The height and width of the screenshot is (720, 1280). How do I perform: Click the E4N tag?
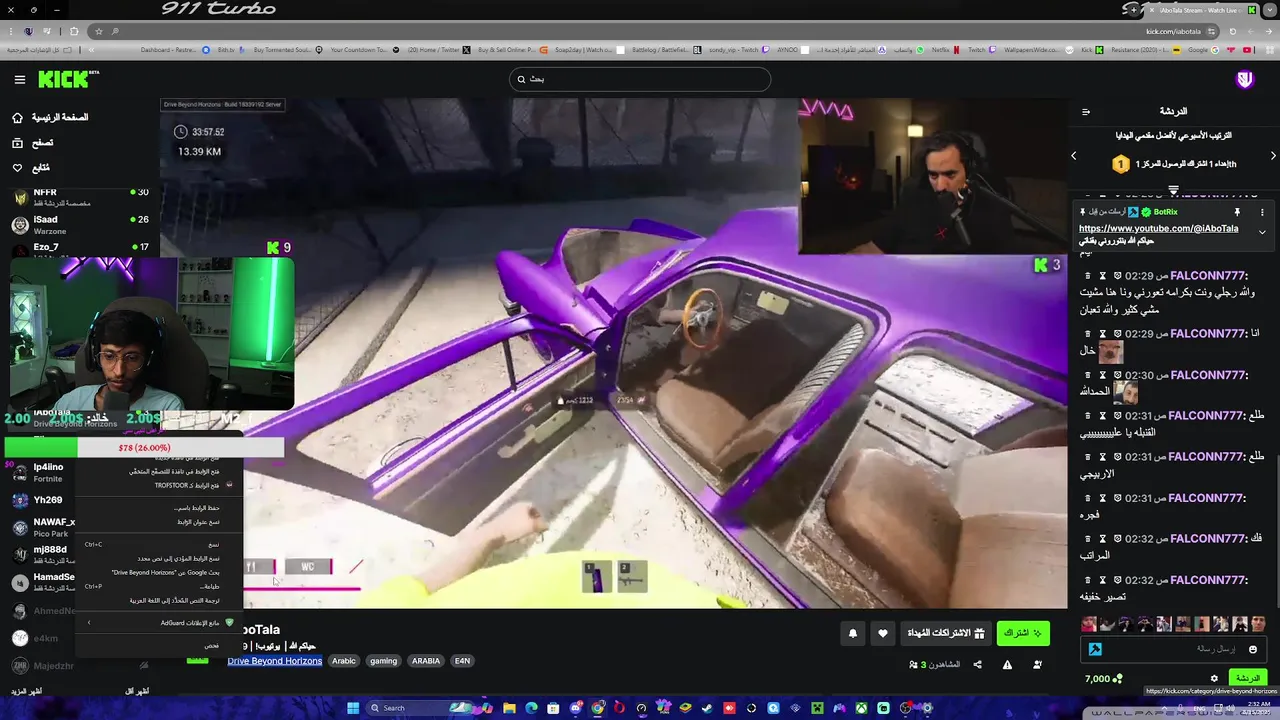pyautogui.click(x=462, y=661)
